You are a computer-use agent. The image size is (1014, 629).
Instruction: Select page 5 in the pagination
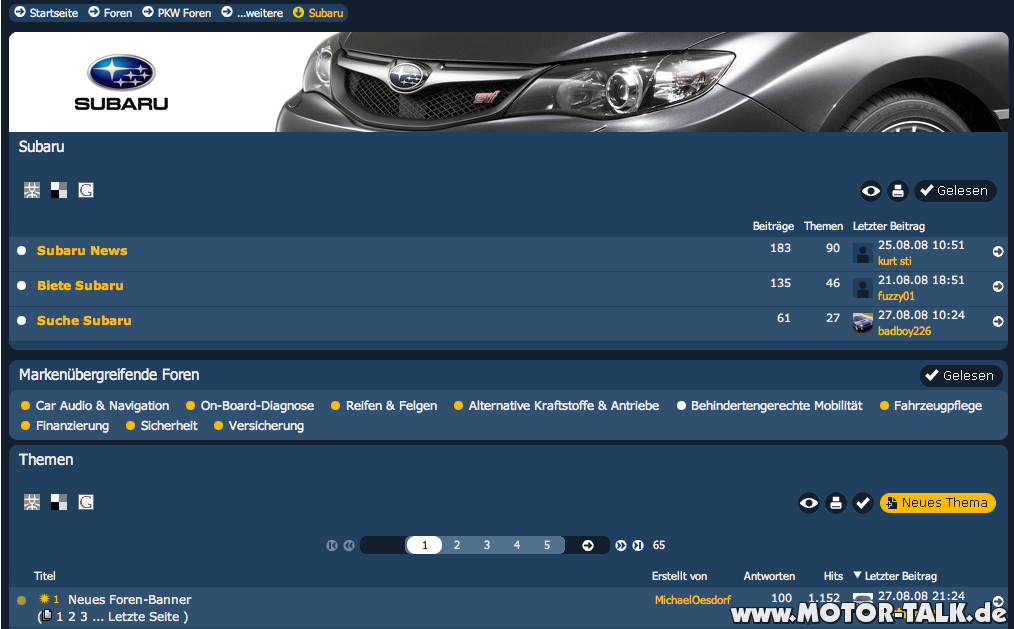coord(546,546)
